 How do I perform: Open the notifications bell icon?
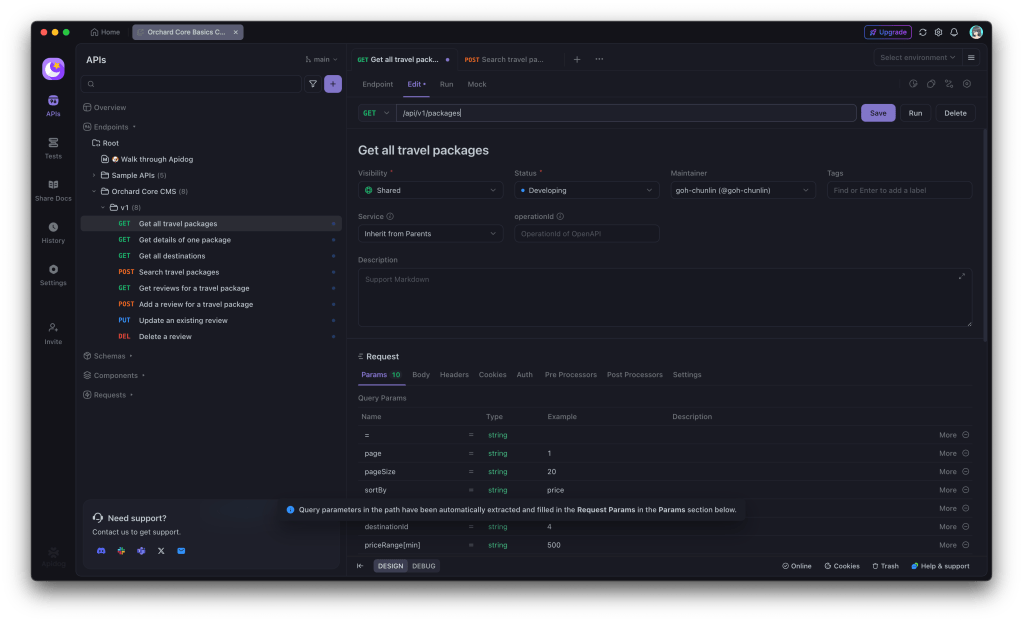click(954, 32)
